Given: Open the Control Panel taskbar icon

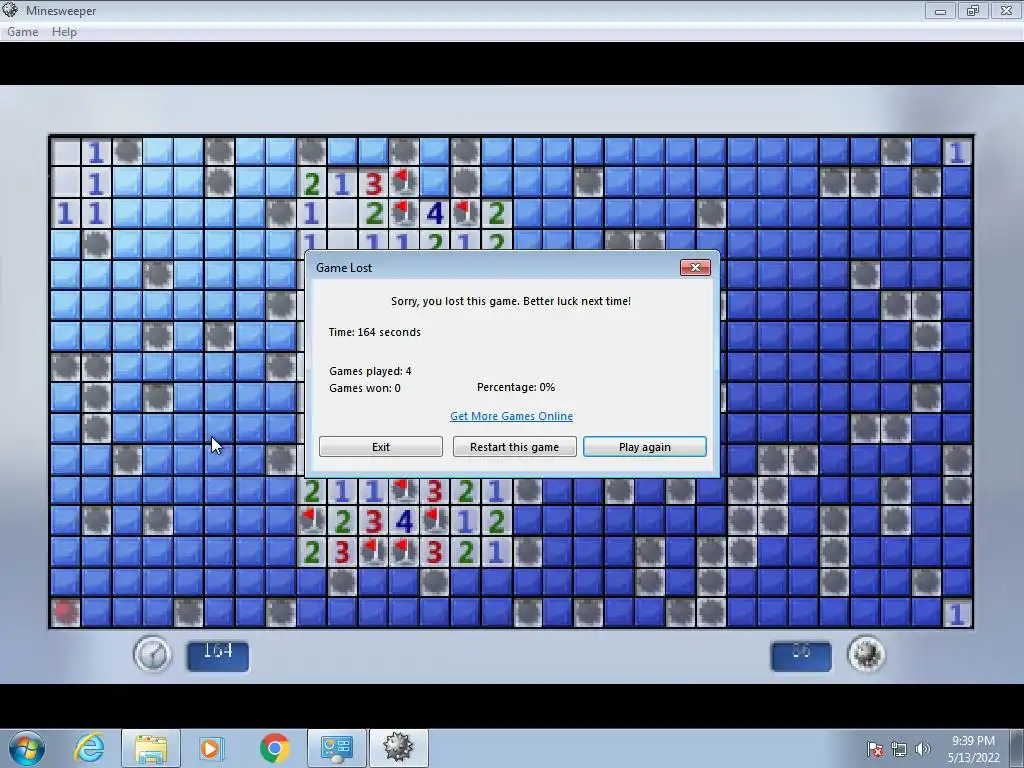Looking at the screenshot, I should [336, 748].
